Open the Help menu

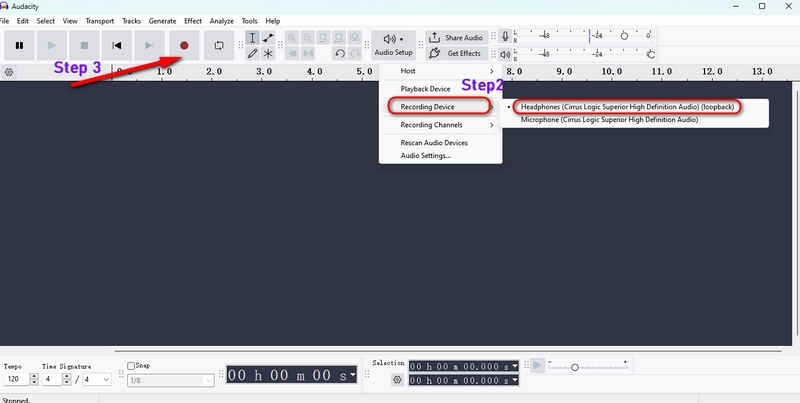pyautogui.click(x=273, y=21)
